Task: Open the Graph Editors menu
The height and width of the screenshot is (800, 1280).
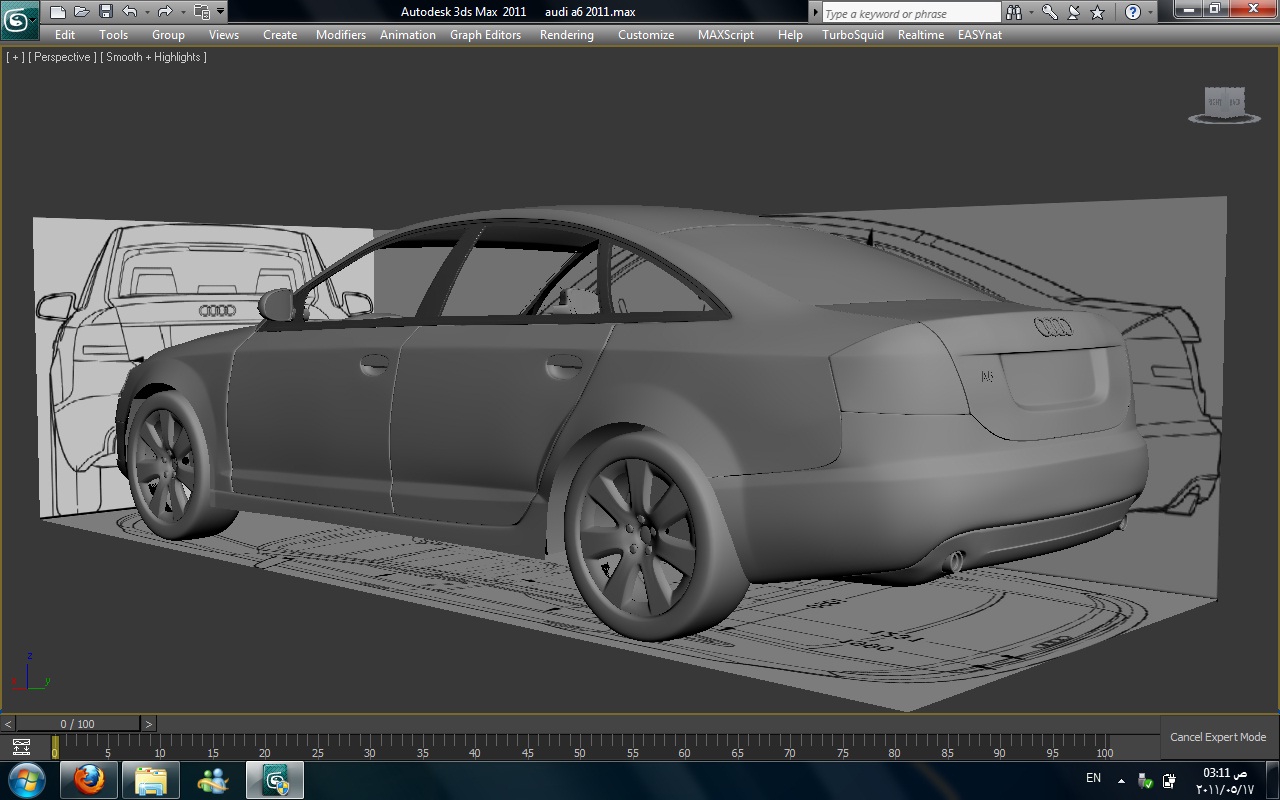Action: tap(485, 34)
